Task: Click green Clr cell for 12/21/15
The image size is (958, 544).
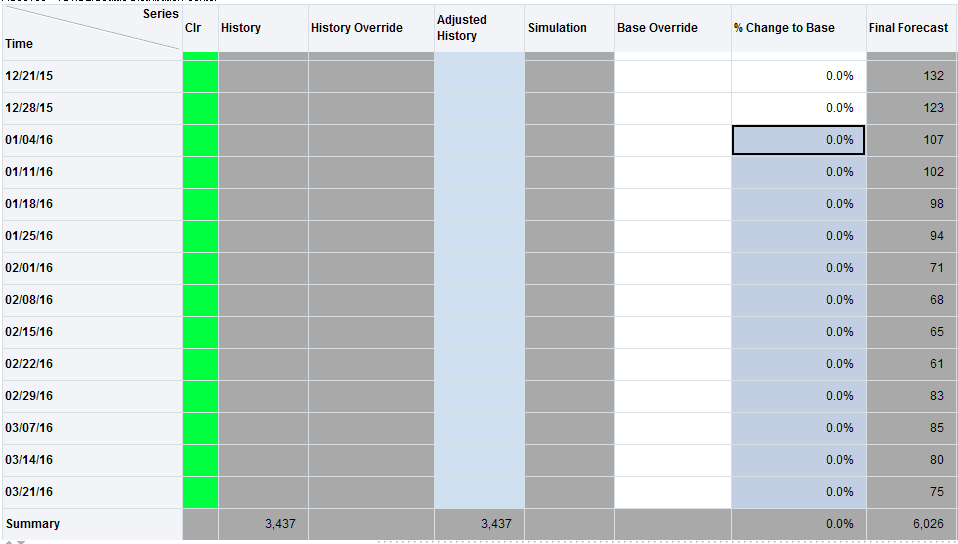Action: pyautogui.click(x=200, y=76)
